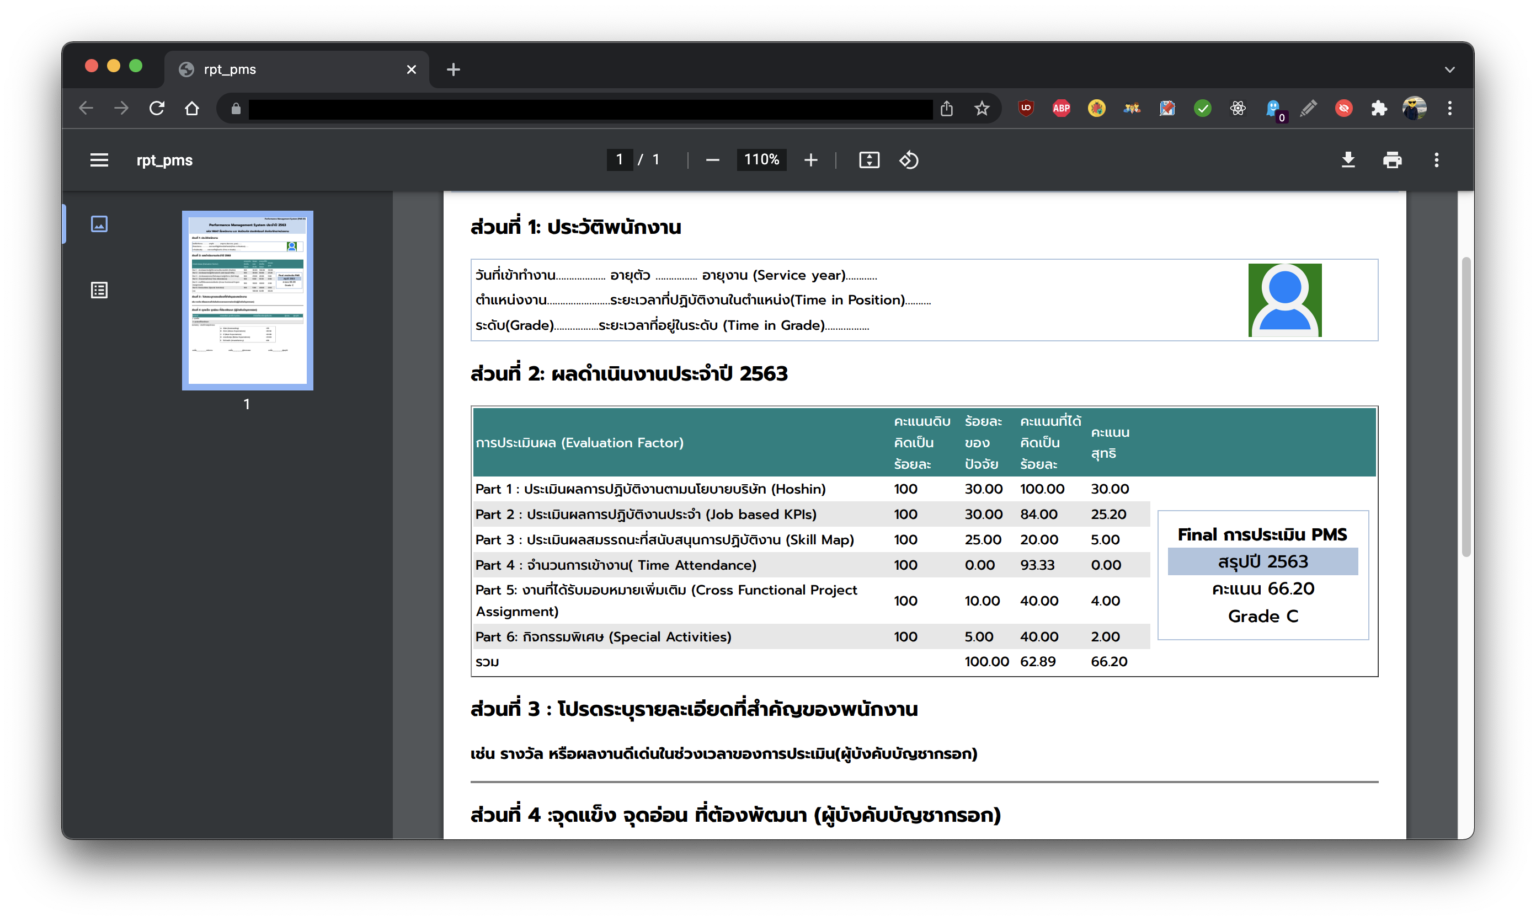This screenshot has width=1536, height=921.
Task: Bookmark this page with the star
Action: point(982,108)
